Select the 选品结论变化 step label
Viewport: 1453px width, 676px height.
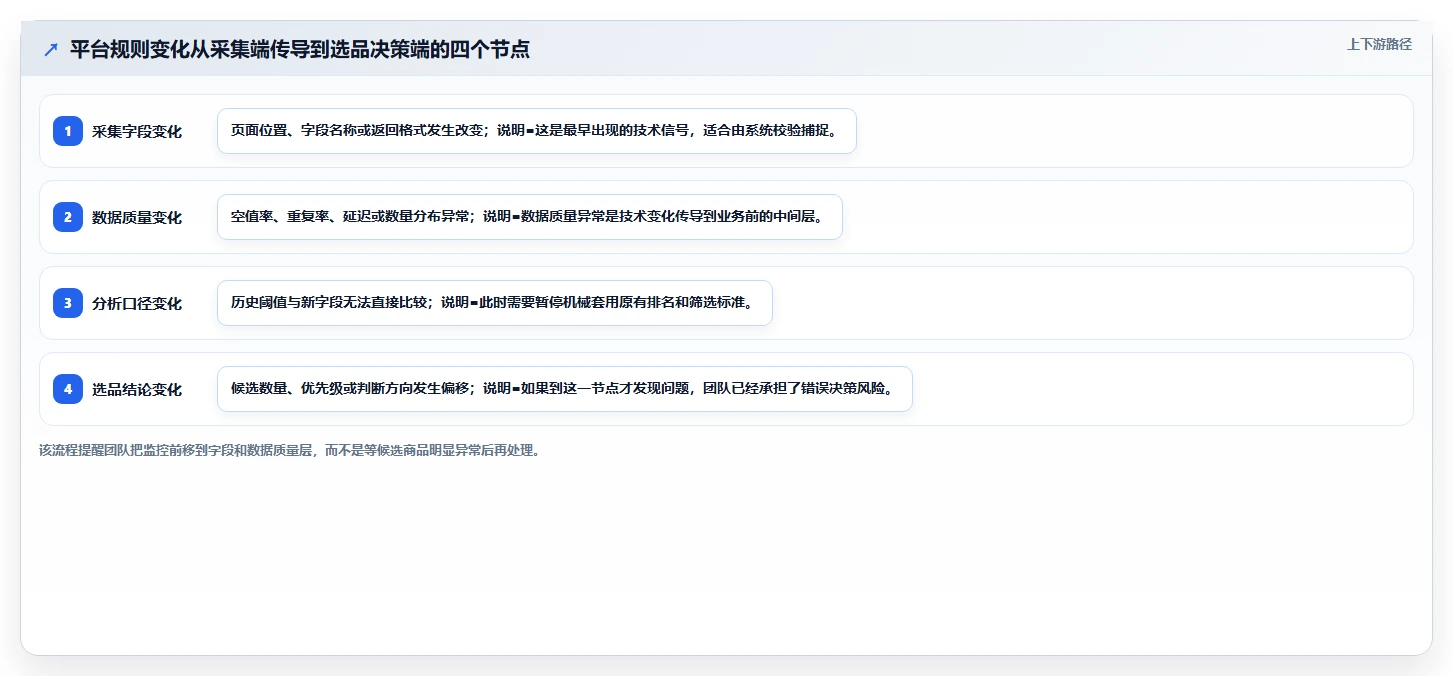[137, 389]
